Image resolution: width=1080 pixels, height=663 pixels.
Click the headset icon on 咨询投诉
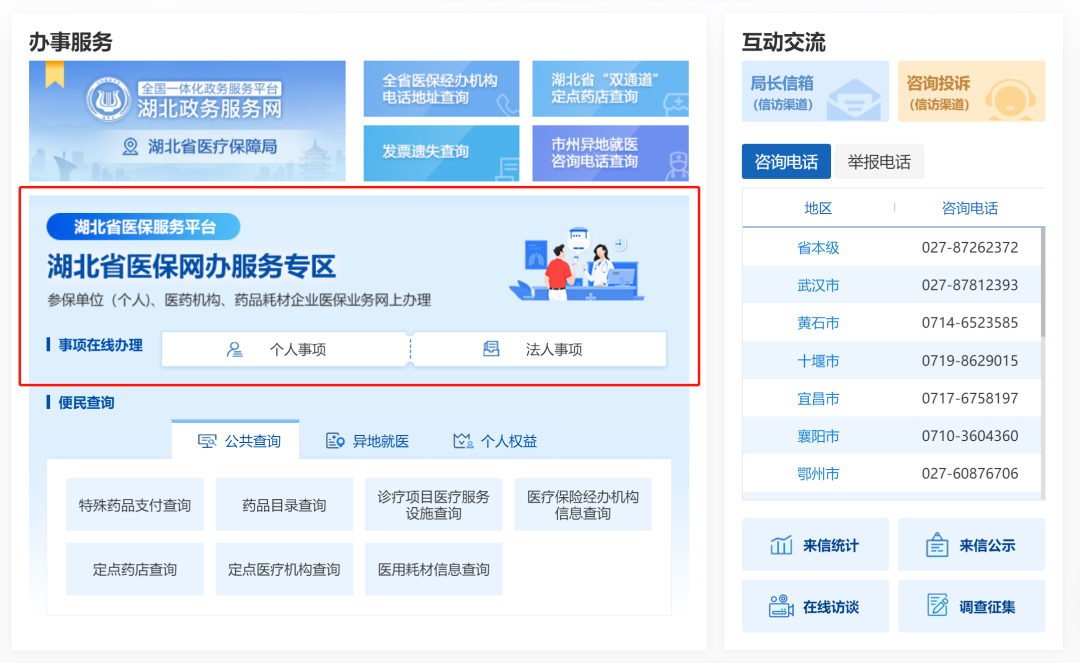click(x=1010, y=100)
